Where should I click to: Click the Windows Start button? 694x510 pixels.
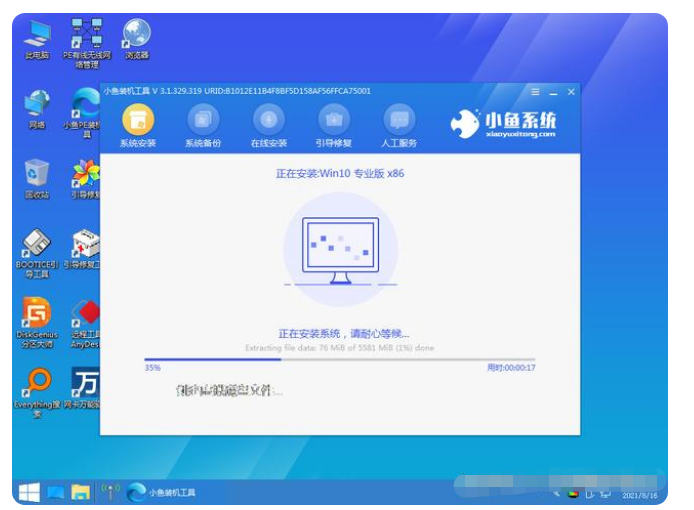click(29, 492)
